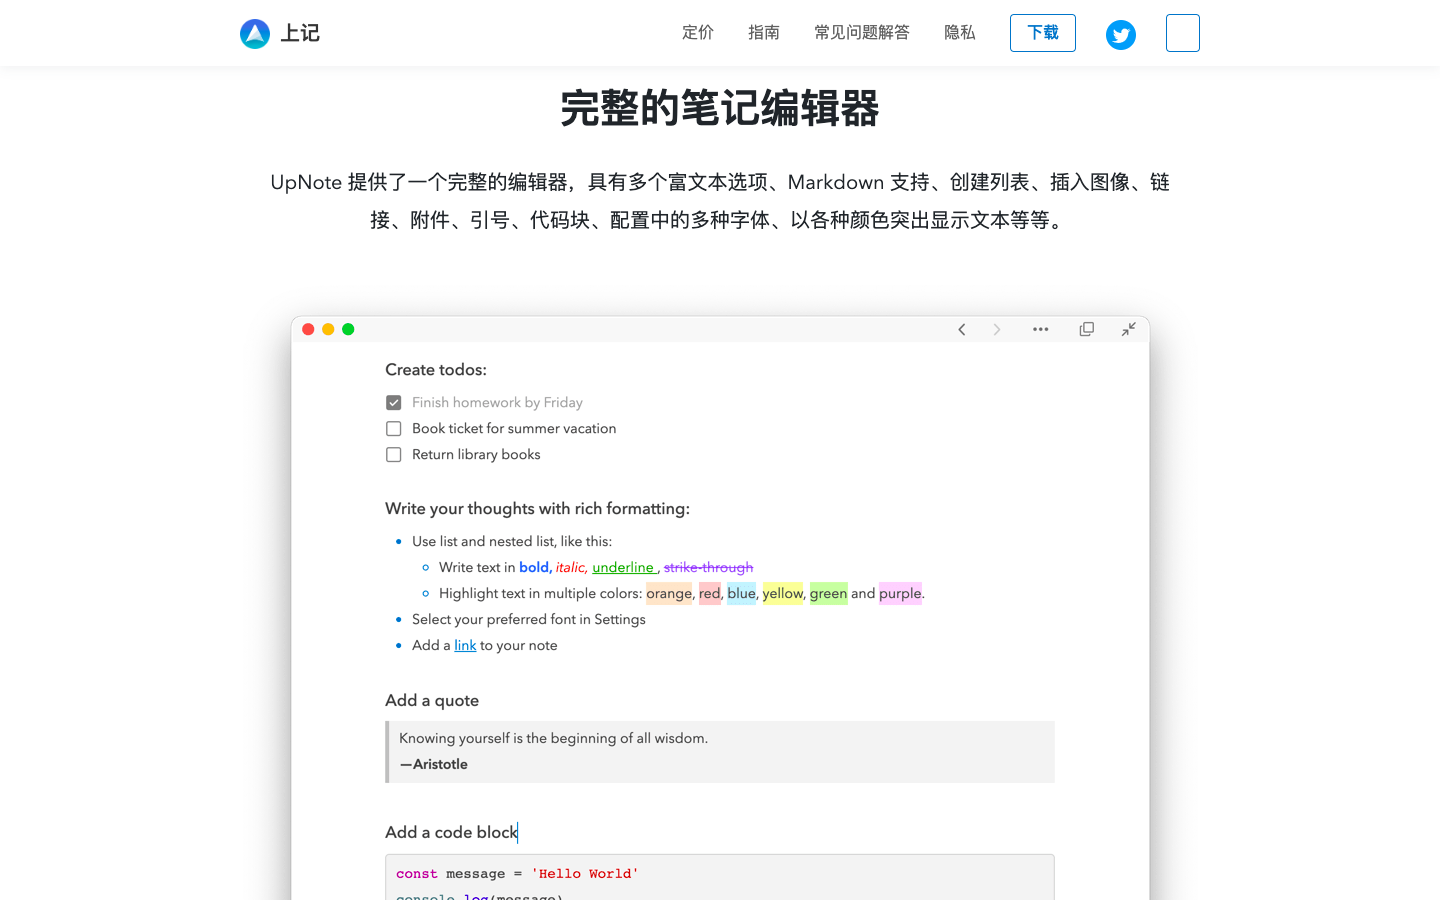The image size is (1440, 900).
Task: Click the orange highlighted word
Action: tap(669, 593)
